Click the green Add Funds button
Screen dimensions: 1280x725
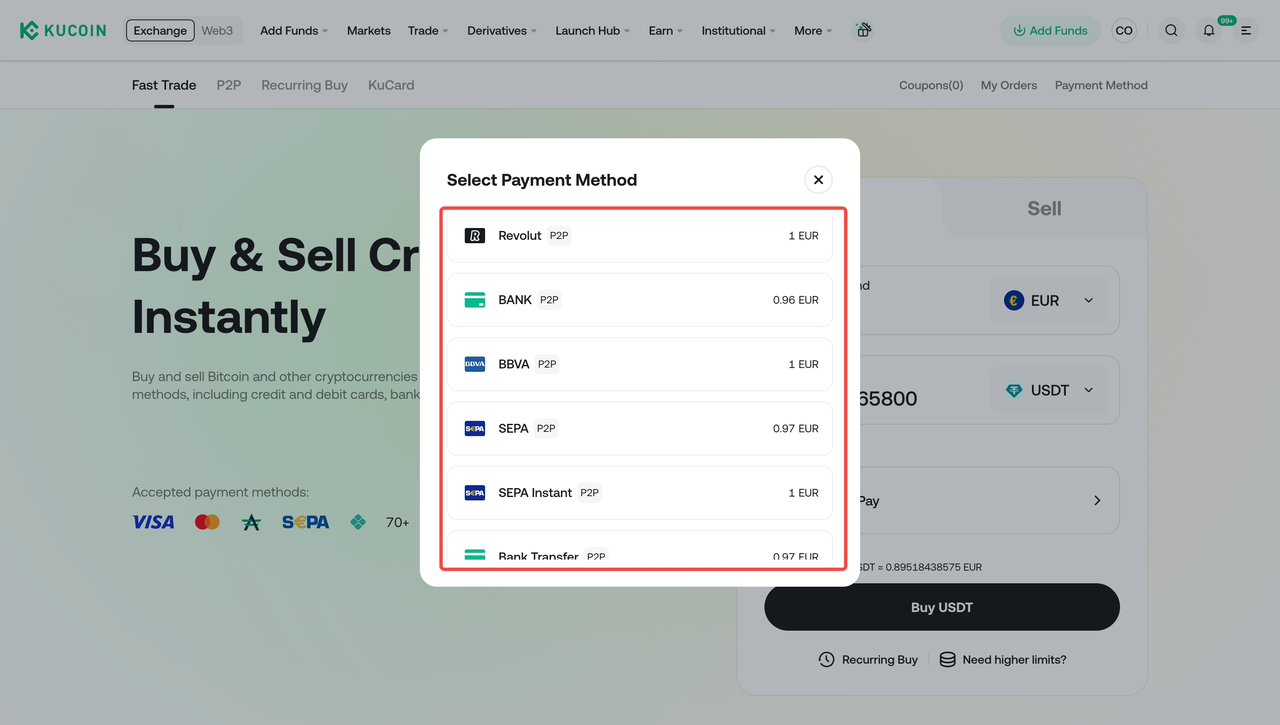(1049, 31)
